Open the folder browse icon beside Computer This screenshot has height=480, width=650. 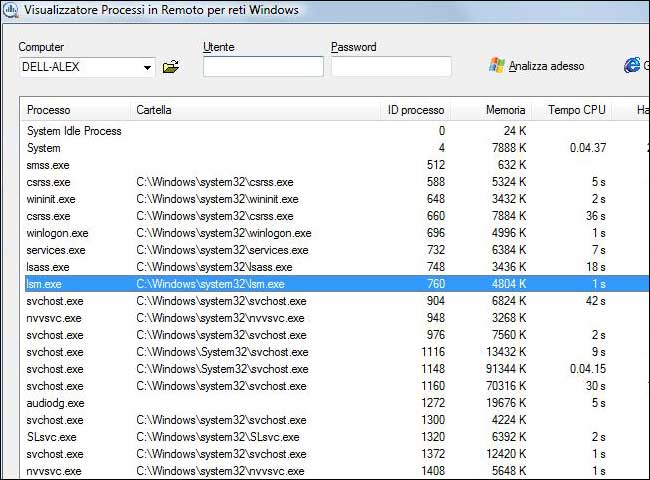[x=171, y=67]
